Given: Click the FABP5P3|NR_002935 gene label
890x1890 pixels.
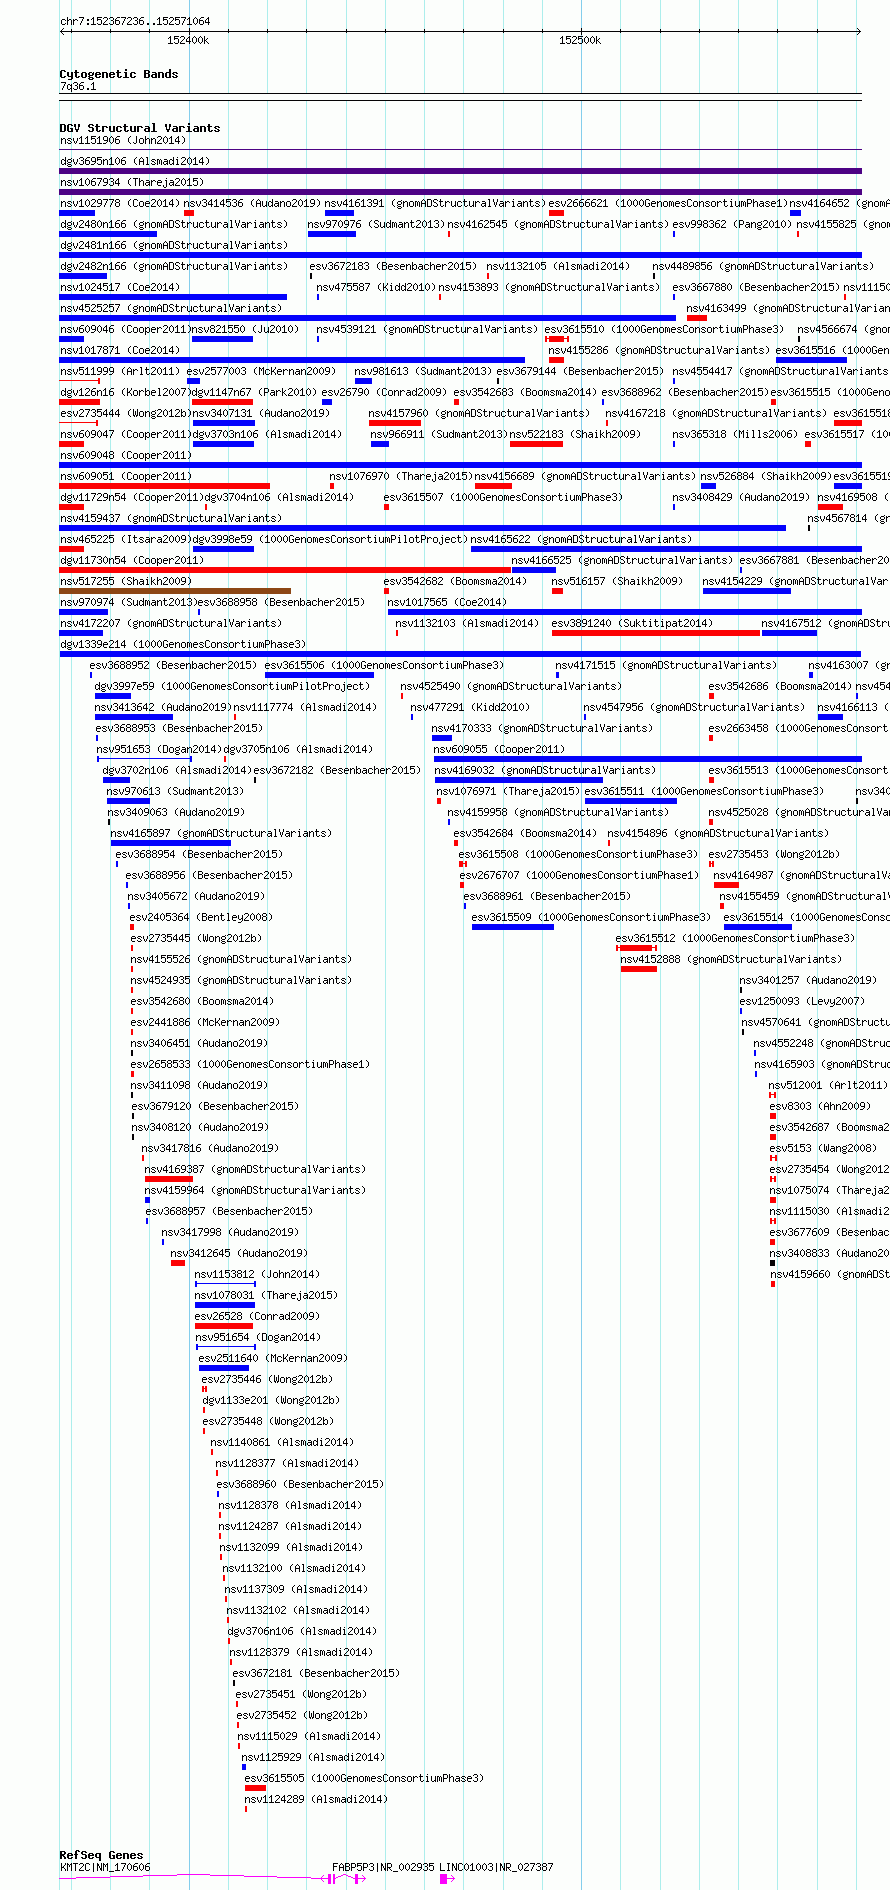Looking at the screenshot, I should 383,1867.
